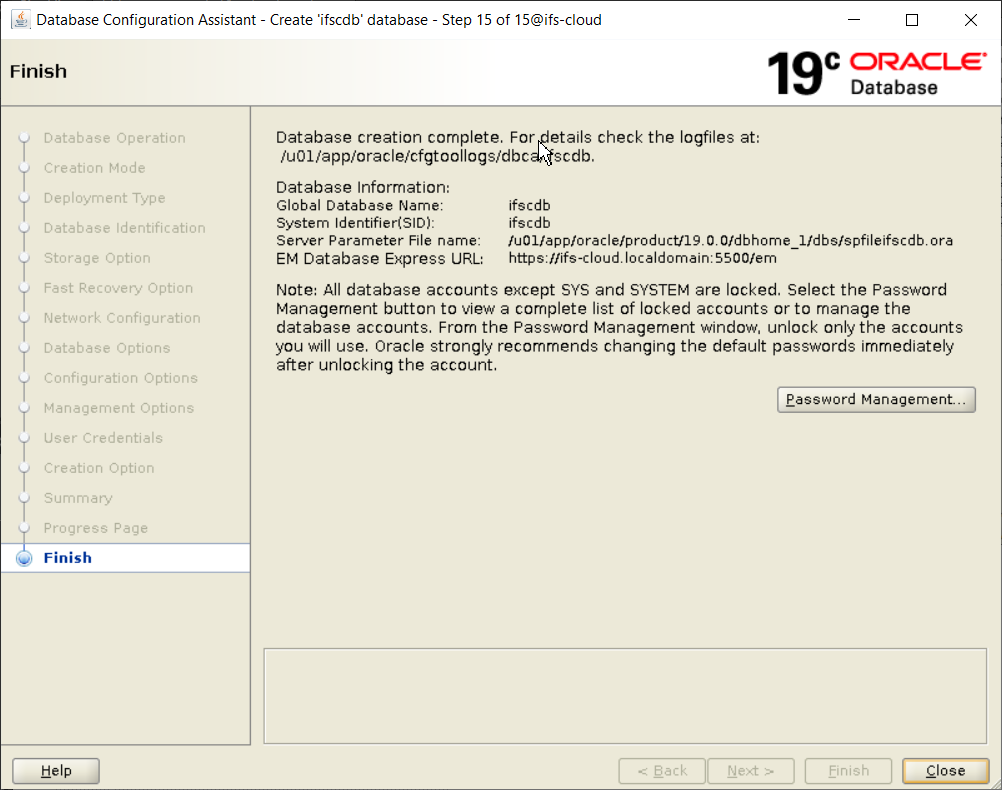Click the disabled Back button
The width and height of the screenshot is (1002, 790).
[x=662, y=771]
